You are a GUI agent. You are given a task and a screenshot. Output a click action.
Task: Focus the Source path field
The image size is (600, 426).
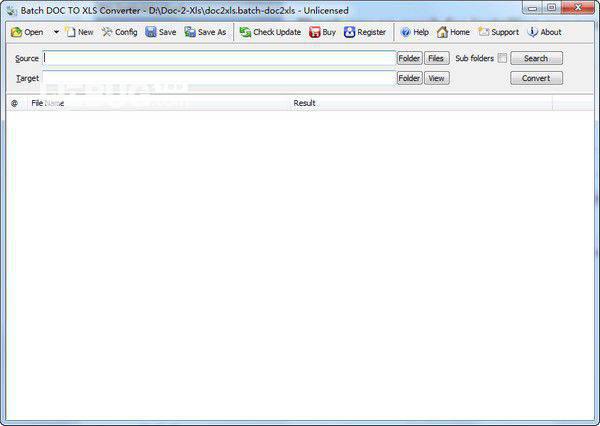pyautogui.click(x=219, y=58)
